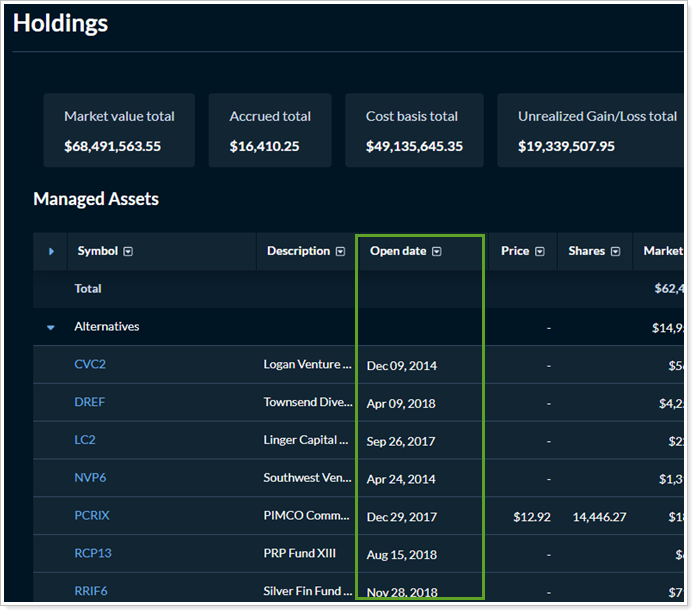
Task: Select the Cost basis total card
Action: click(x=414, y=131)
